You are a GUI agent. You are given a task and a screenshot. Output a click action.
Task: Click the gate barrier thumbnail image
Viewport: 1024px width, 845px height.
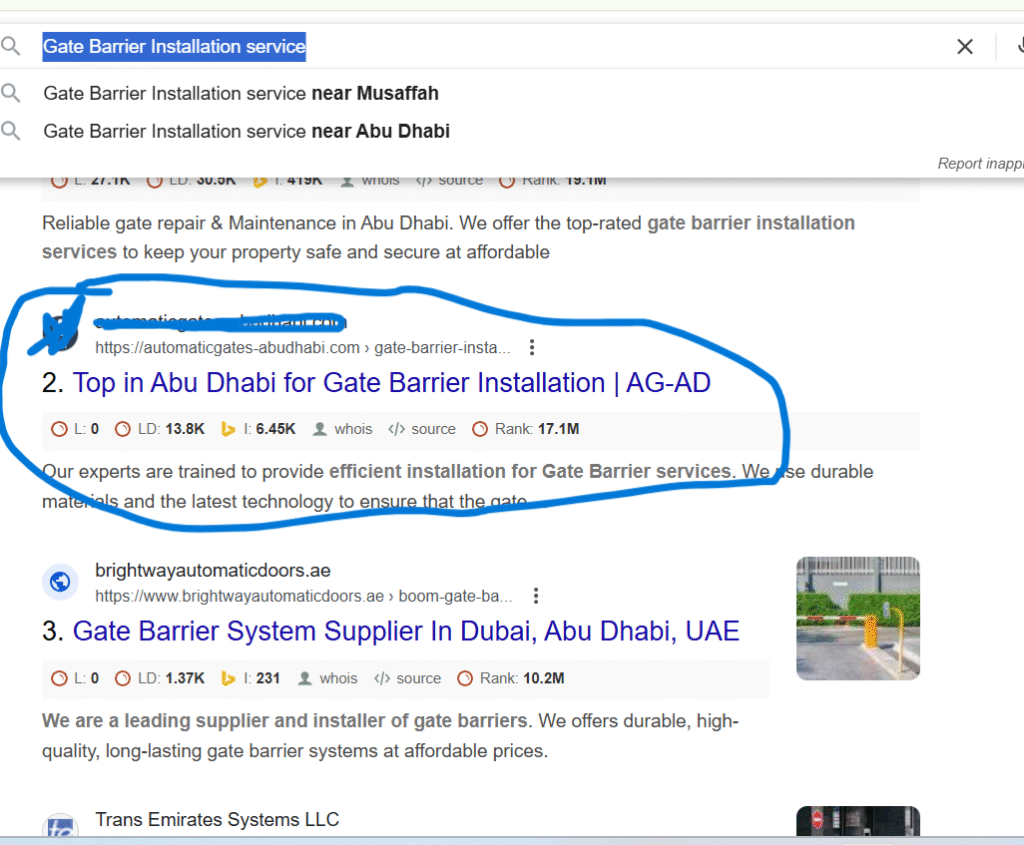[857, 618]
